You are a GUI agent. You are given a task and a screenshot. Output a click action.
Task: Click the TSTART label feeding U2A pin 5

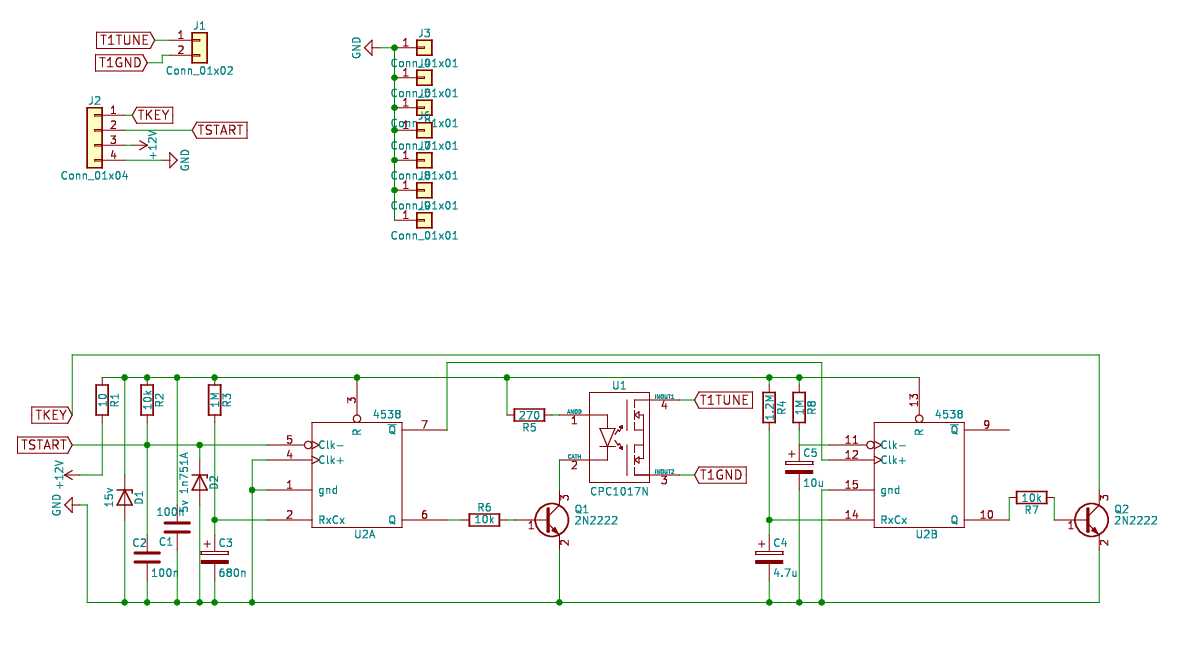(x=45, y=444)
